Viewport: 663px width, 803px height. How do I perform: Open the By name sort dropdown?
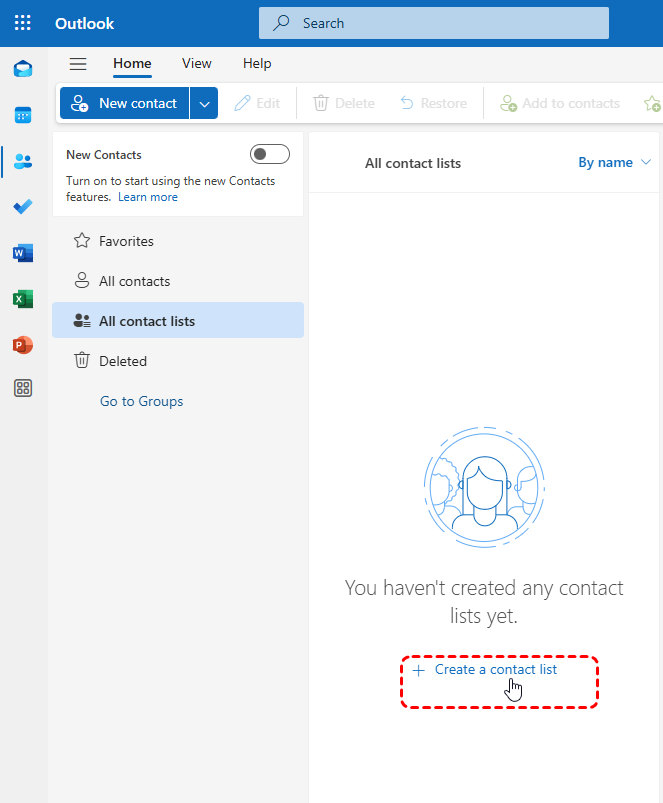point(614,162)
